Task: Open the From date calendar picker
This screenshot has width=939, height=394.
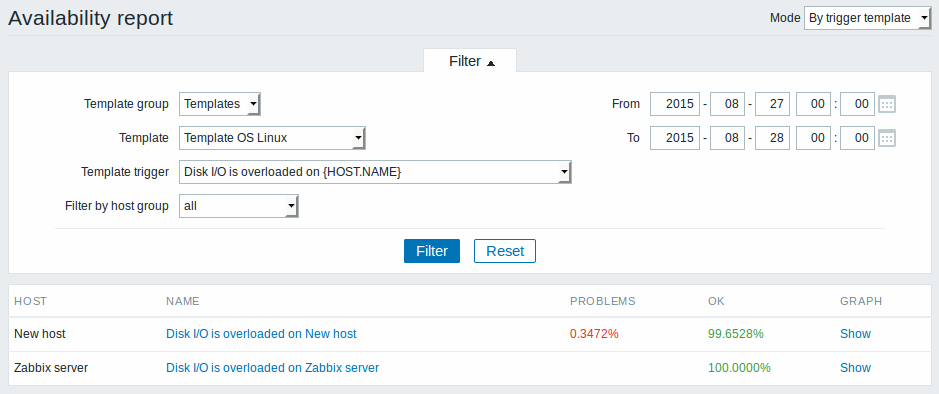Action: 887,104
